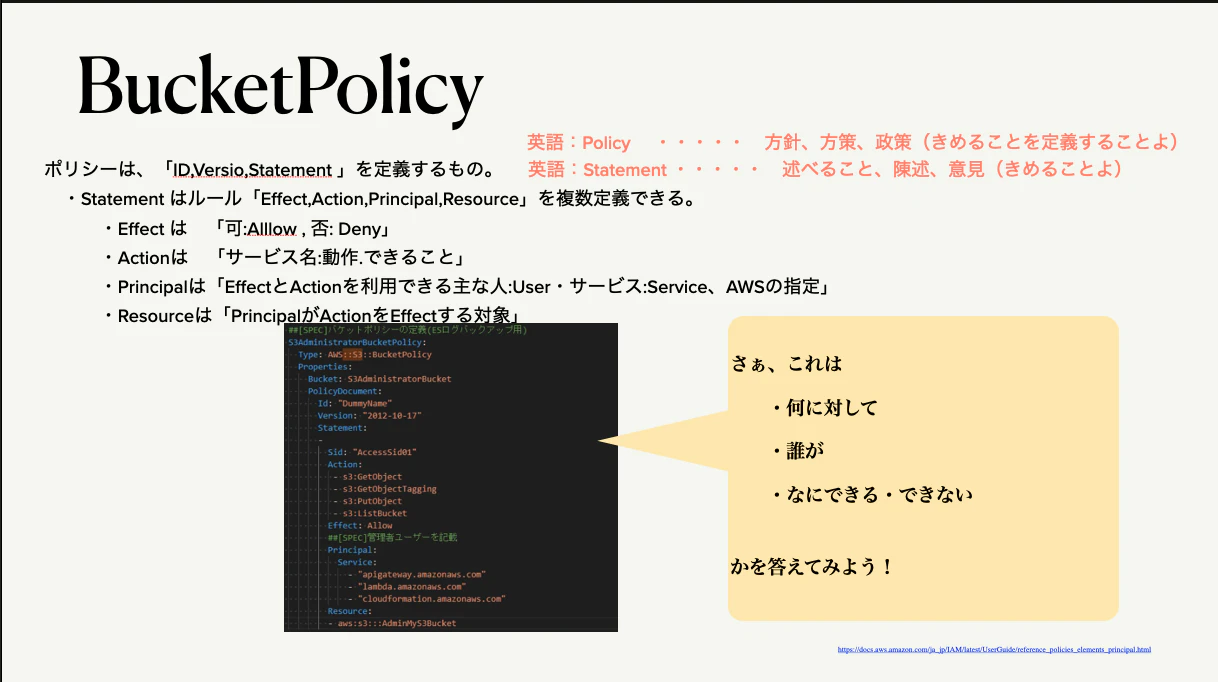Click the 's3:GetObjectTagging' code line
1218x682 pixels.
(385, 489)
